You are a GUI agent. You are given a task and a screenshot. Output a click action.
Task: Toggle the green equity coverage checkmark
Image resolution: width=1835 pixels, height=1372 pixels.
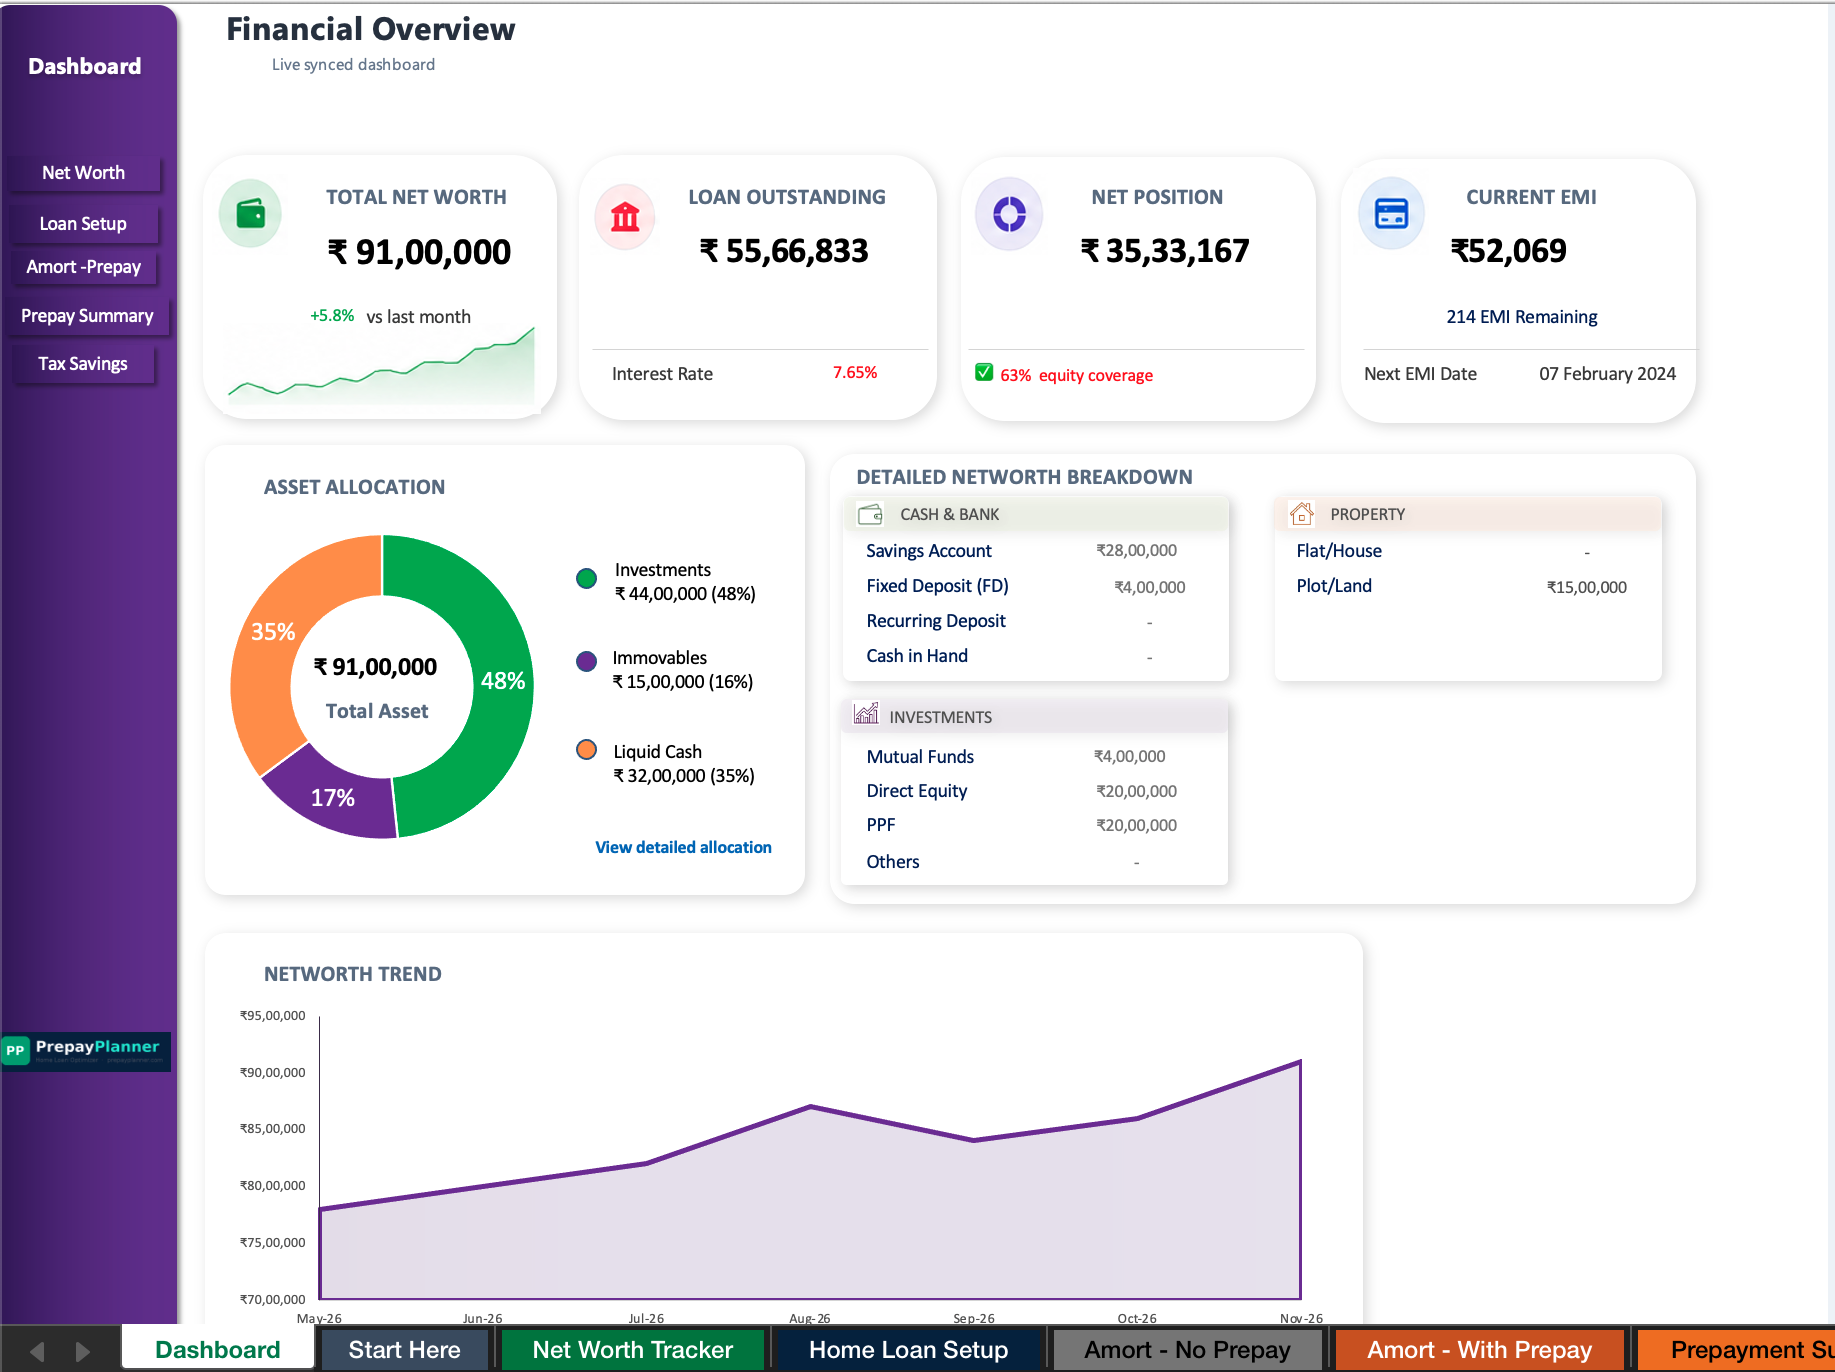pos(984,373)
